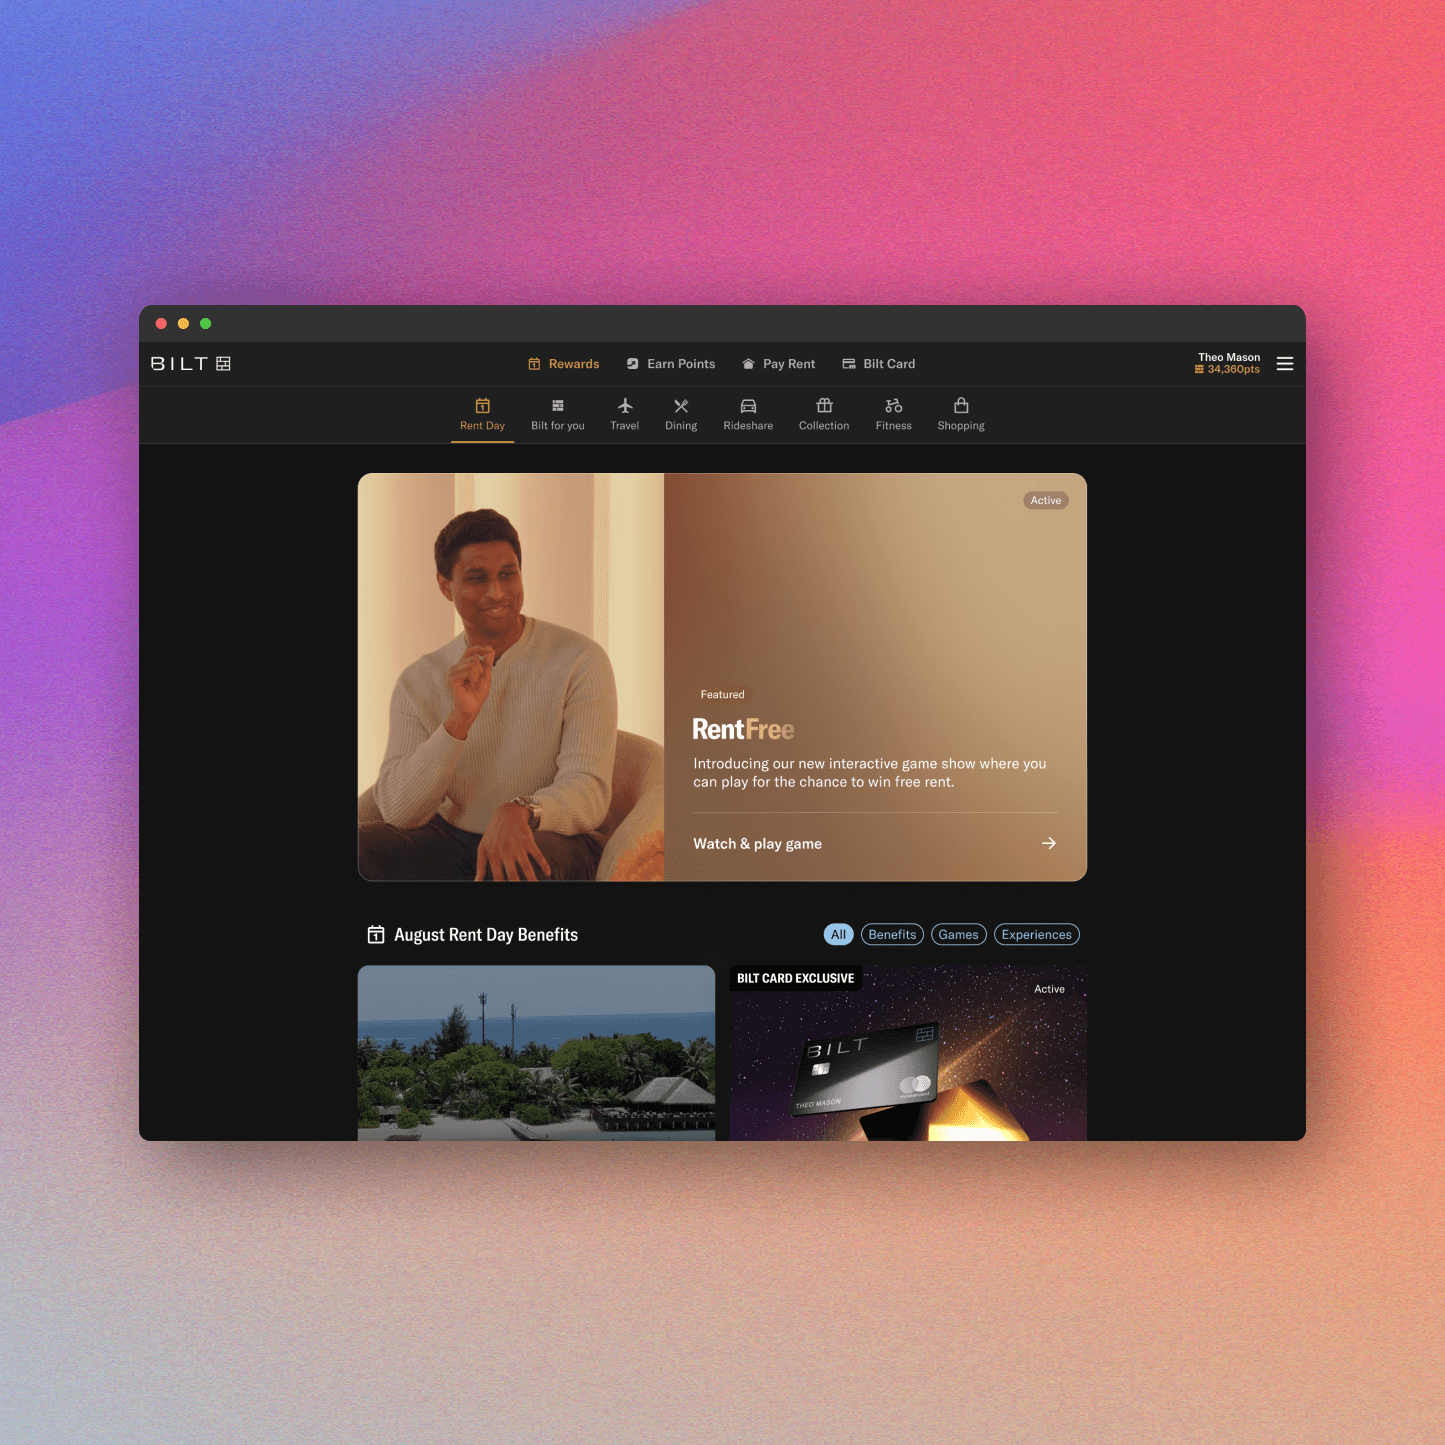Select the Rent Day category
This screenshot has height=1445, width=1445.
(482, 414)
